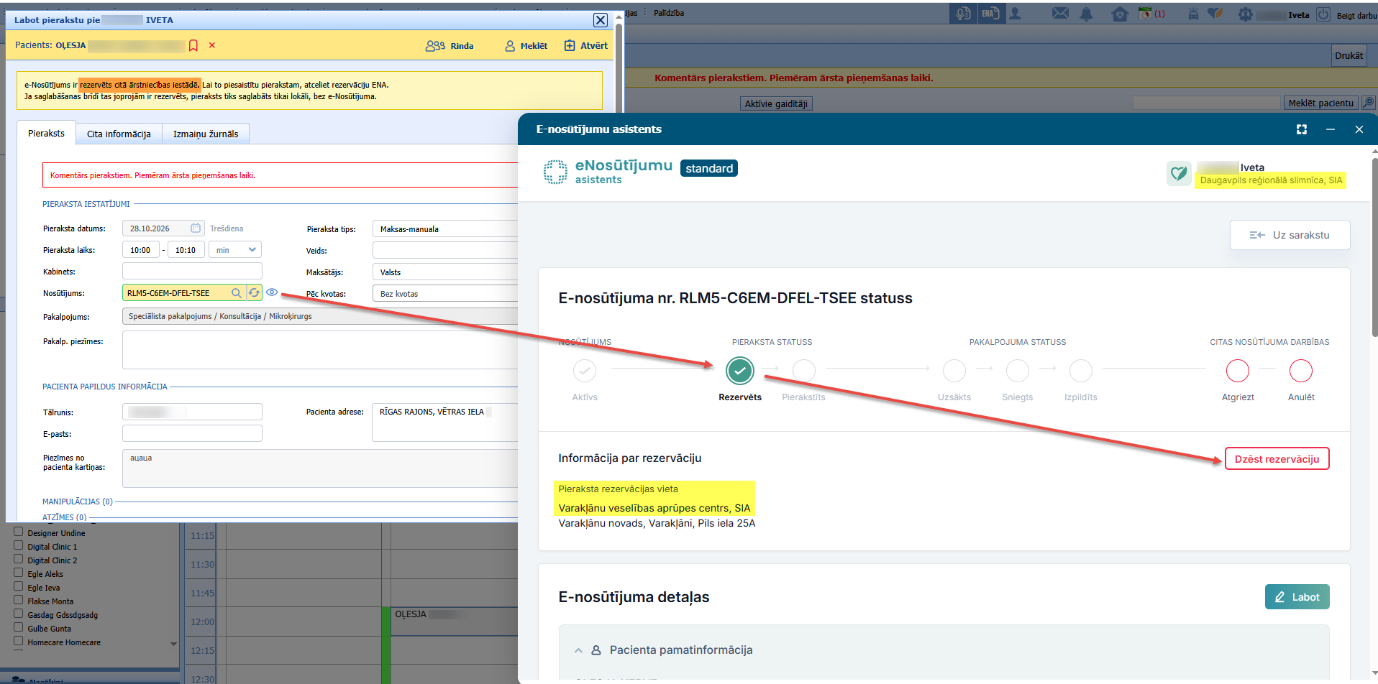This screenshot has height=684, width=1378.
Task: Tick the Designer Undine checkbox
Action: (x=17, y=533)
